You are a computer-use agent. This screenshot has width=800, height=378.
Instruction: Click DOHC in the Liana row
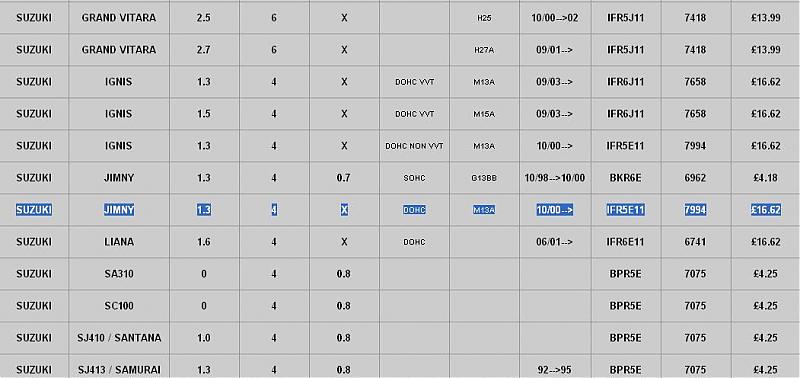414,242
